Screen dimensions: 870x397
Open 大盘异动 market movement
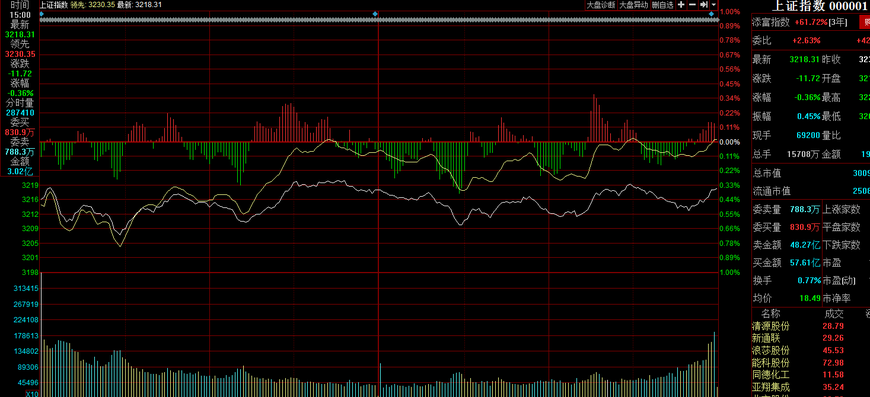pyautogui.click(x=634, y=5)
